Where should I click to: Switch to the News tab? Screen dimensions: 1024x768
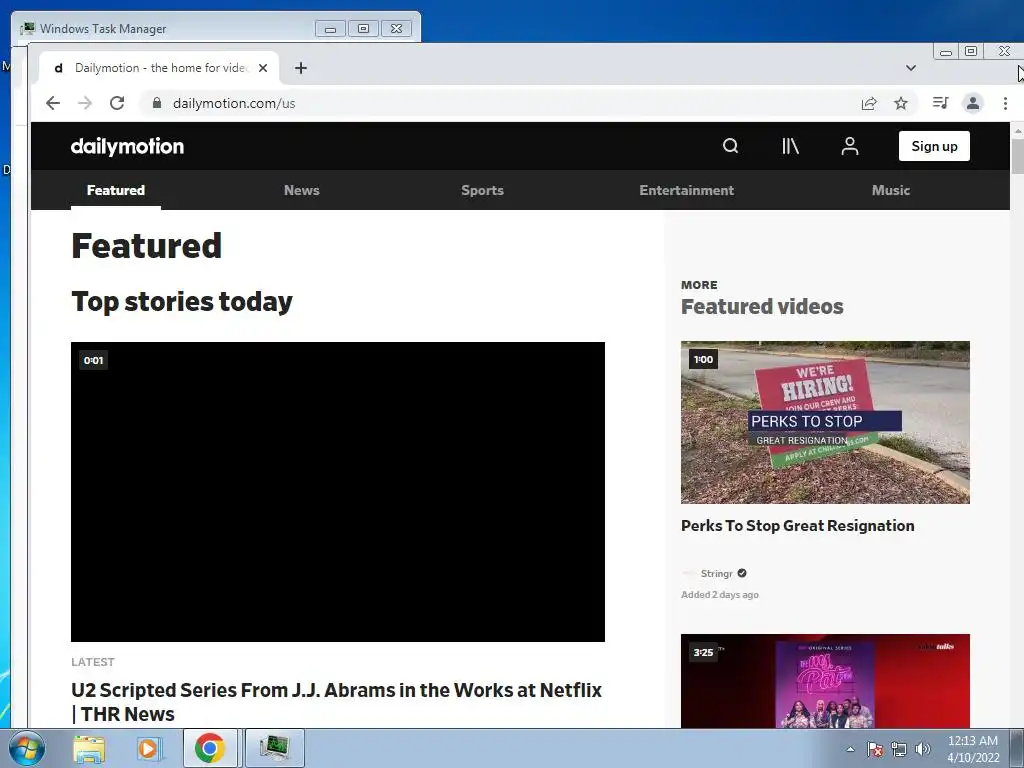click(x=302, y=190)
